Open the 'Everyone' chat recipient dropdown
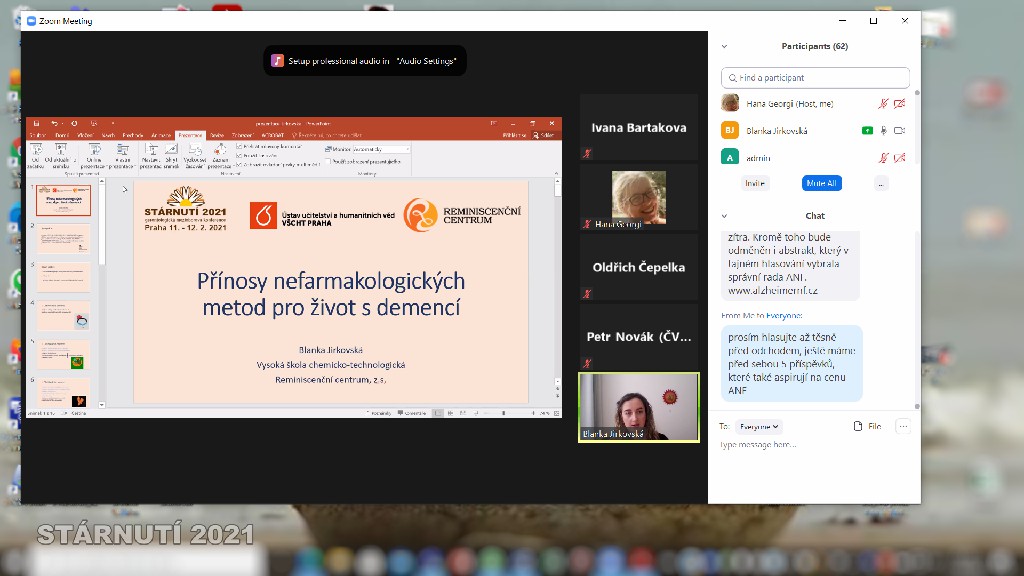Image resolution: width=1024 pixels, height=576 pixels. (758, 426)
